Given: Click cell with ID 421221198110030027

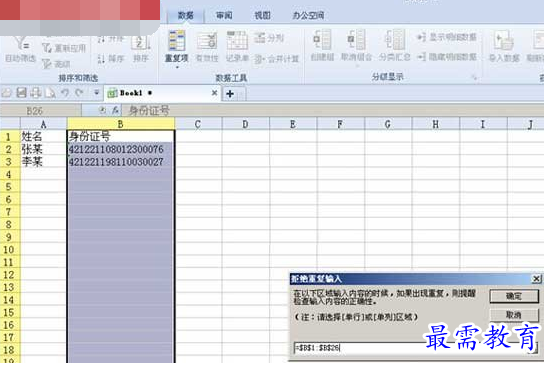Looking at the screenshot, I should pyautogui.click(x=120, y=161).
